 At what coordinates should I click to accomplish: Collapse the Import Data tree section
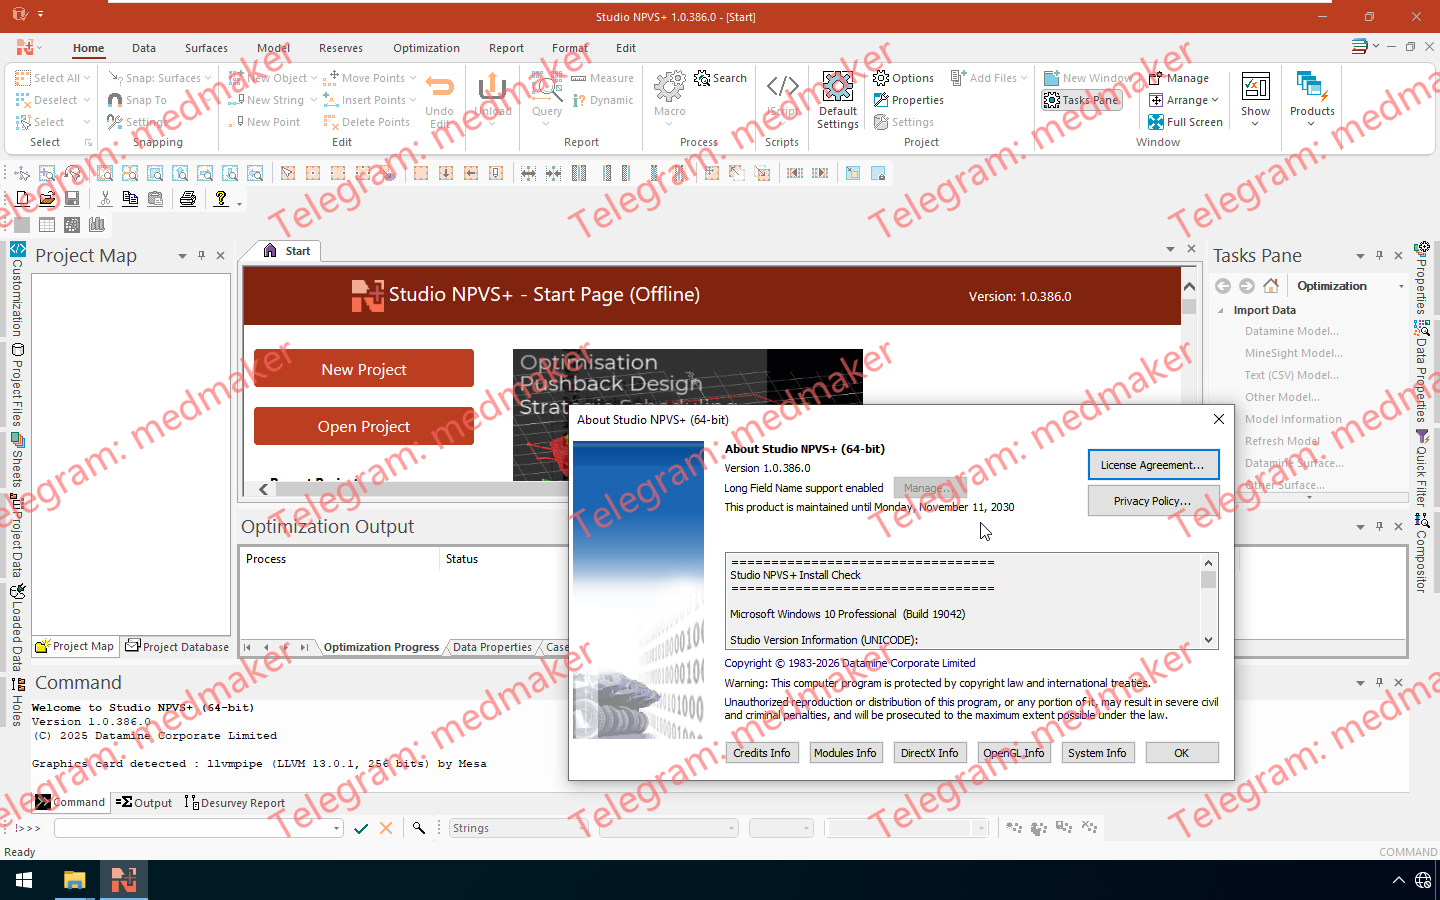[1221, 311]
